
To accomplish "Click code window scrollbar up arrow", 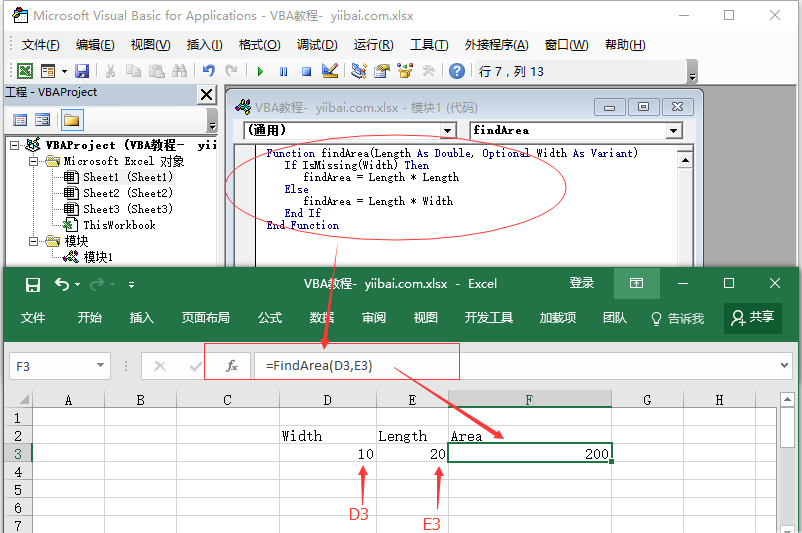I will (685, 161).
